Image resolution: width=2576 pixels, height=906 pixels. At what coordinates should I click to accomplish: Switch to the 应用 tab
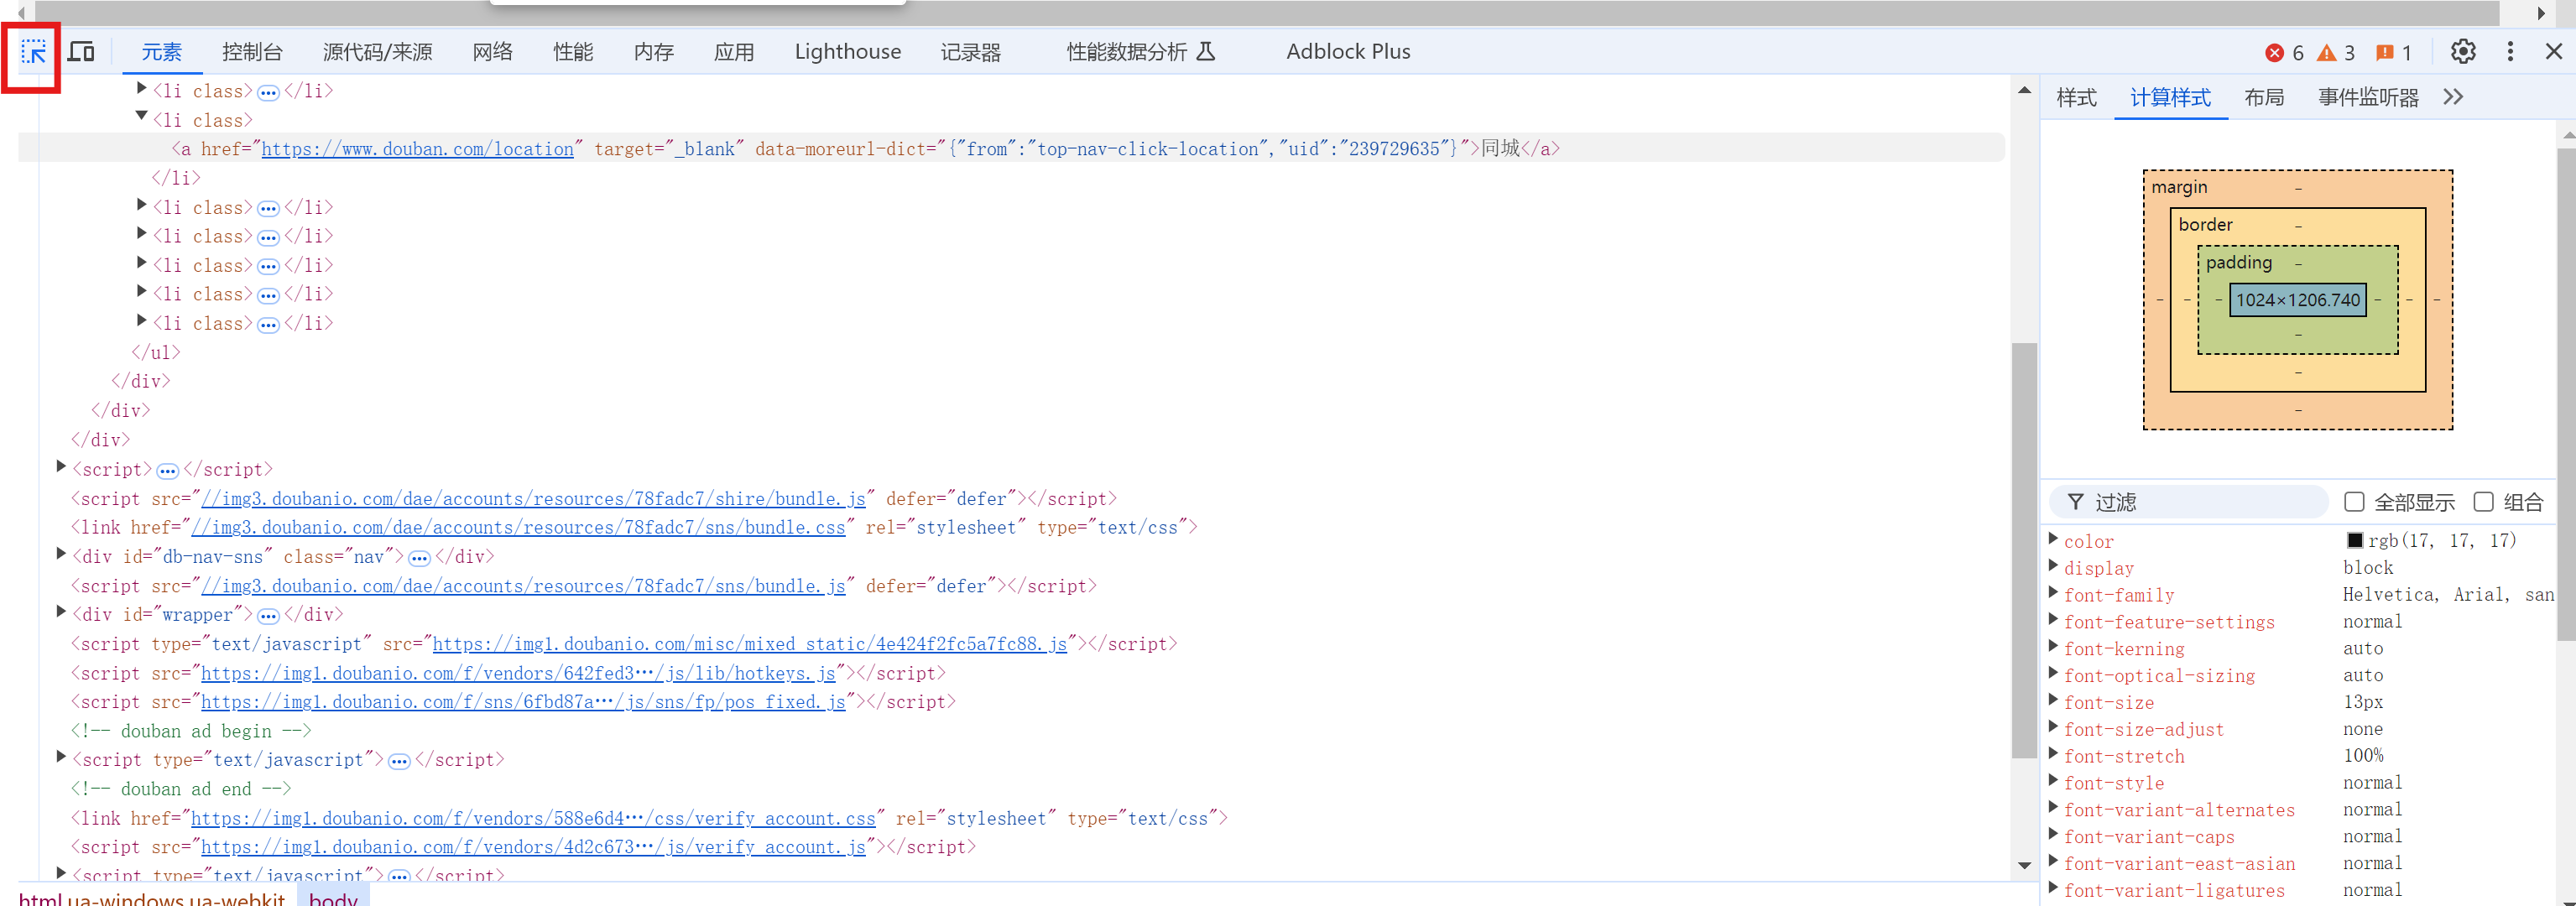[x=734, y=52]
